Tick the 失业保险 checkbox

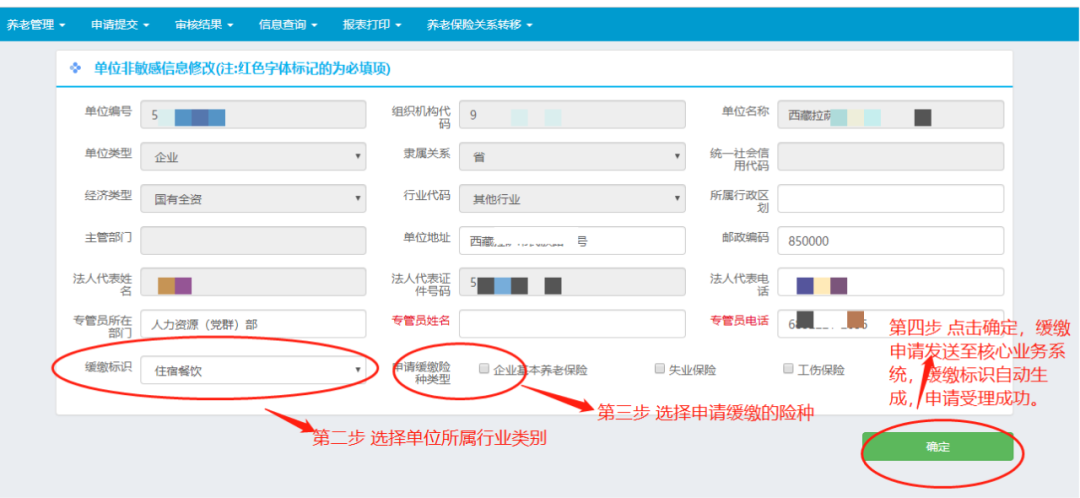point(660,369)
